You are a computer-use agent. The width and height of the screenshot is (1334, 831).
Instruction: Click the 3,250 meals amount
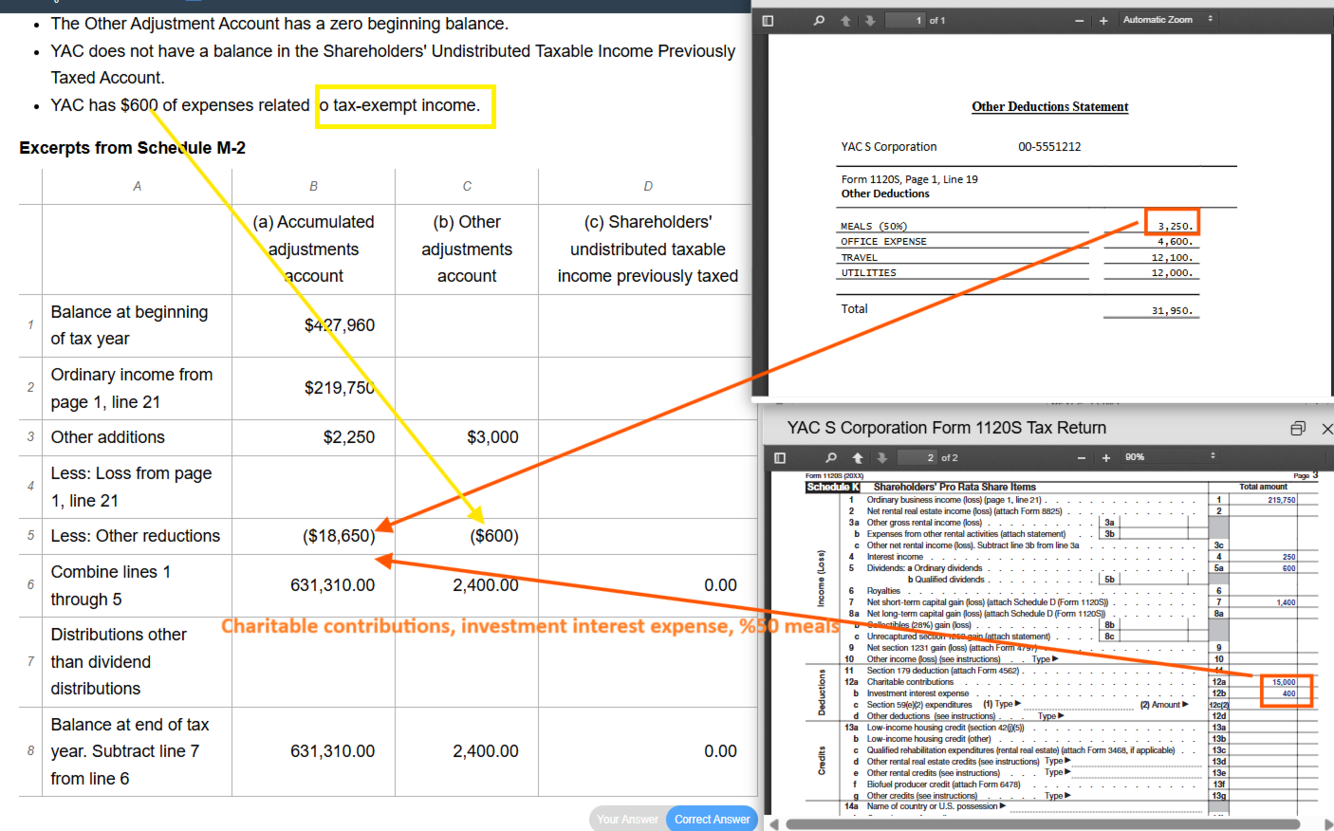[1175, 226]
